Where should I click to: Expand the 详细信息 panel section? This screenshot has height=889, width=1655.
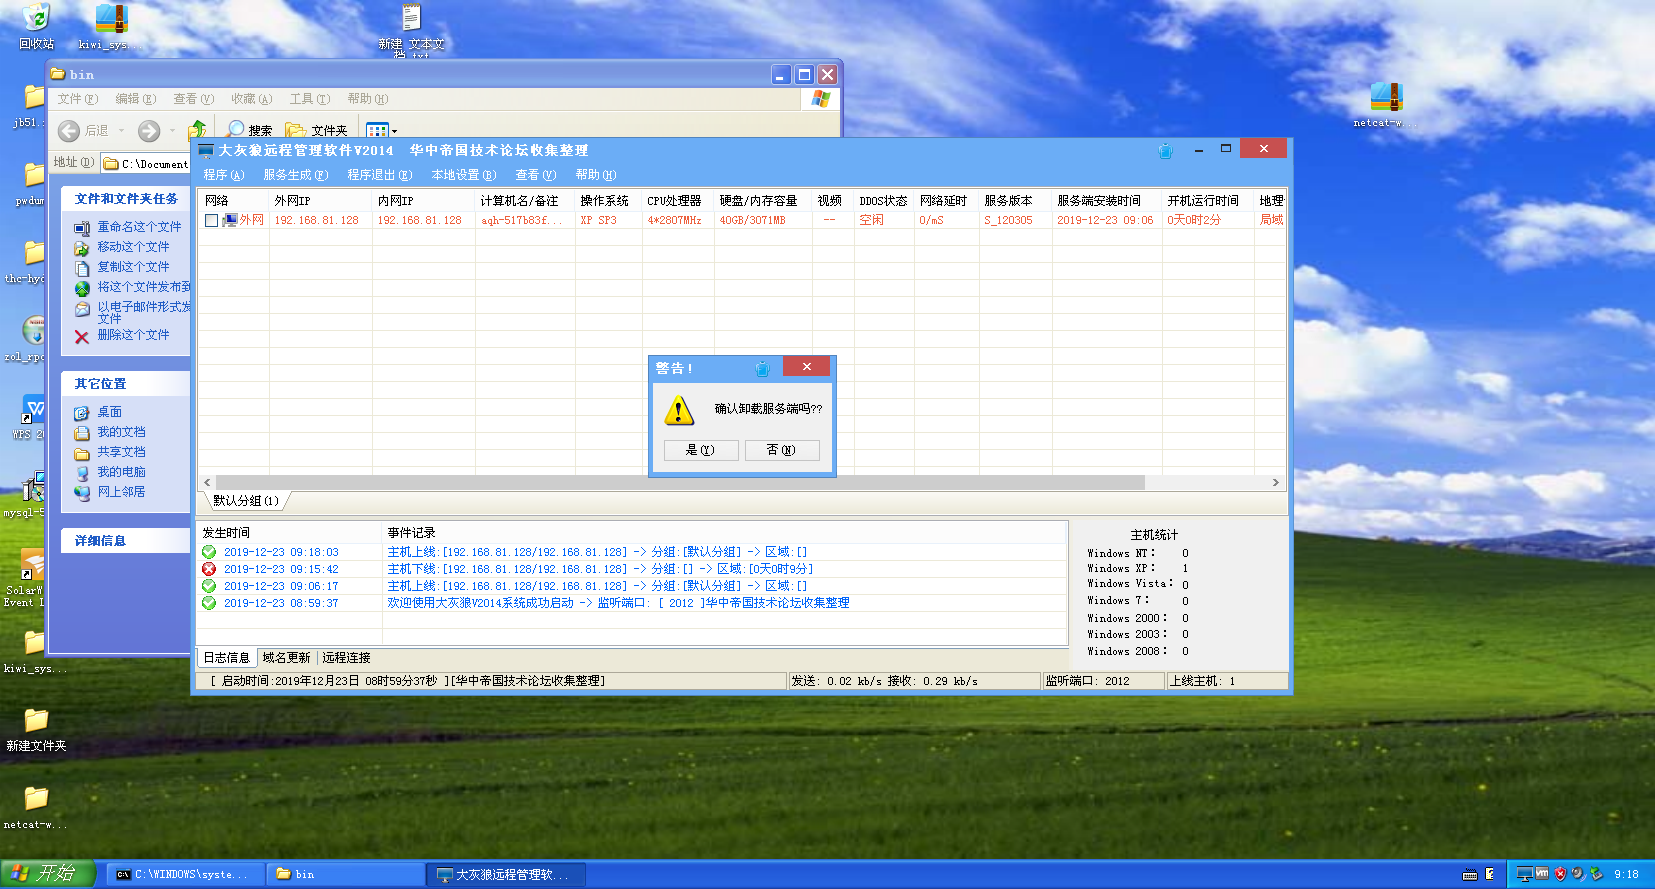(126, 541)
